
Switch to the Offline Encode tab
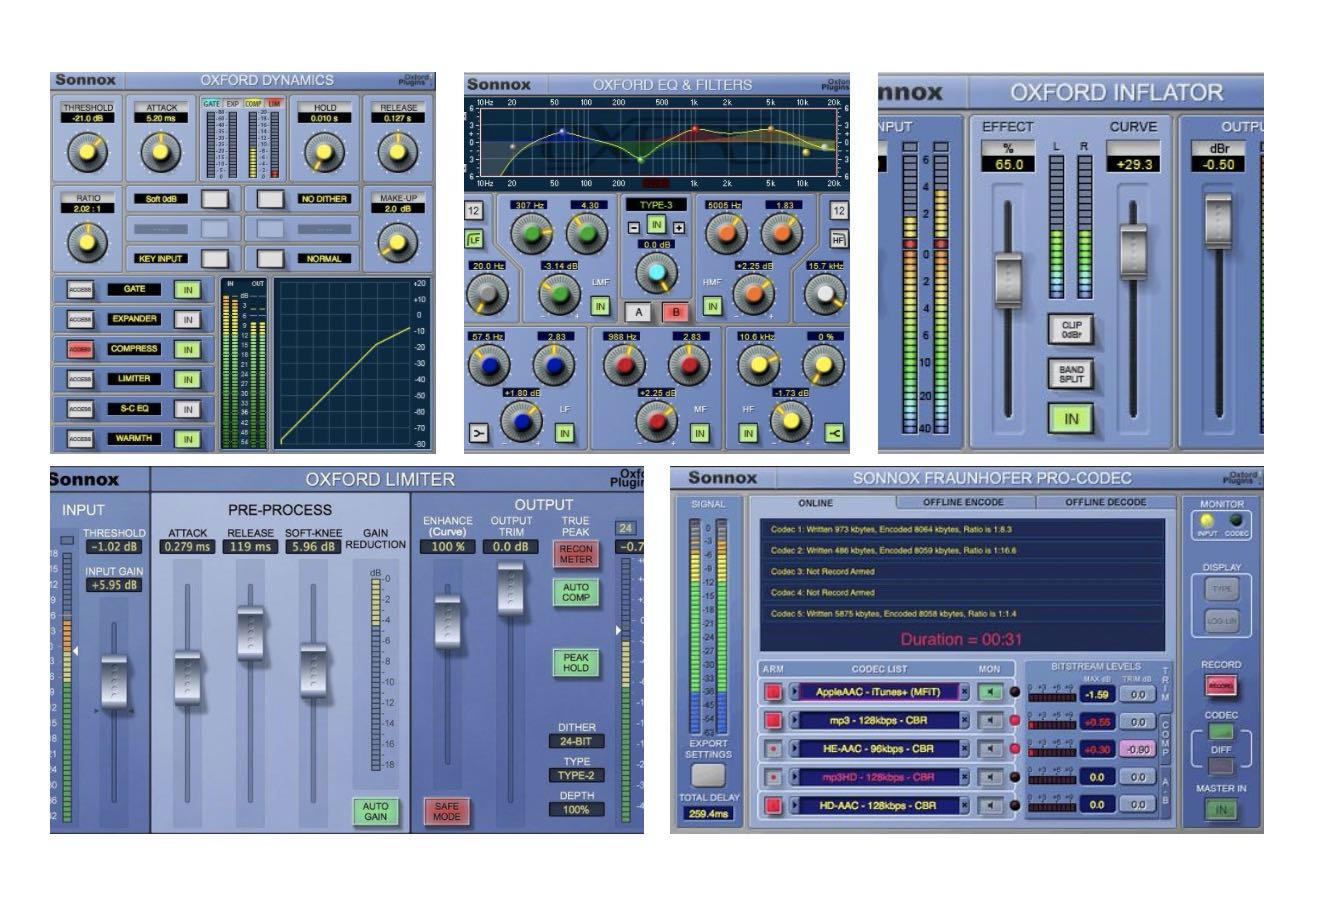[962, 502]
